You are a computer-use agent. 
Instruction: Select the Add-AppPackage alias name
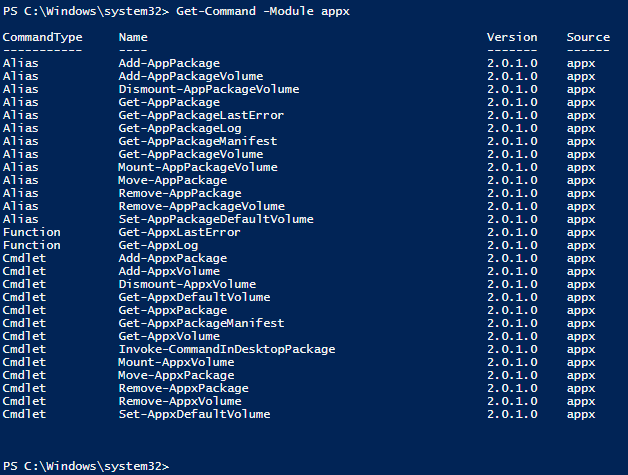(169, 63)
